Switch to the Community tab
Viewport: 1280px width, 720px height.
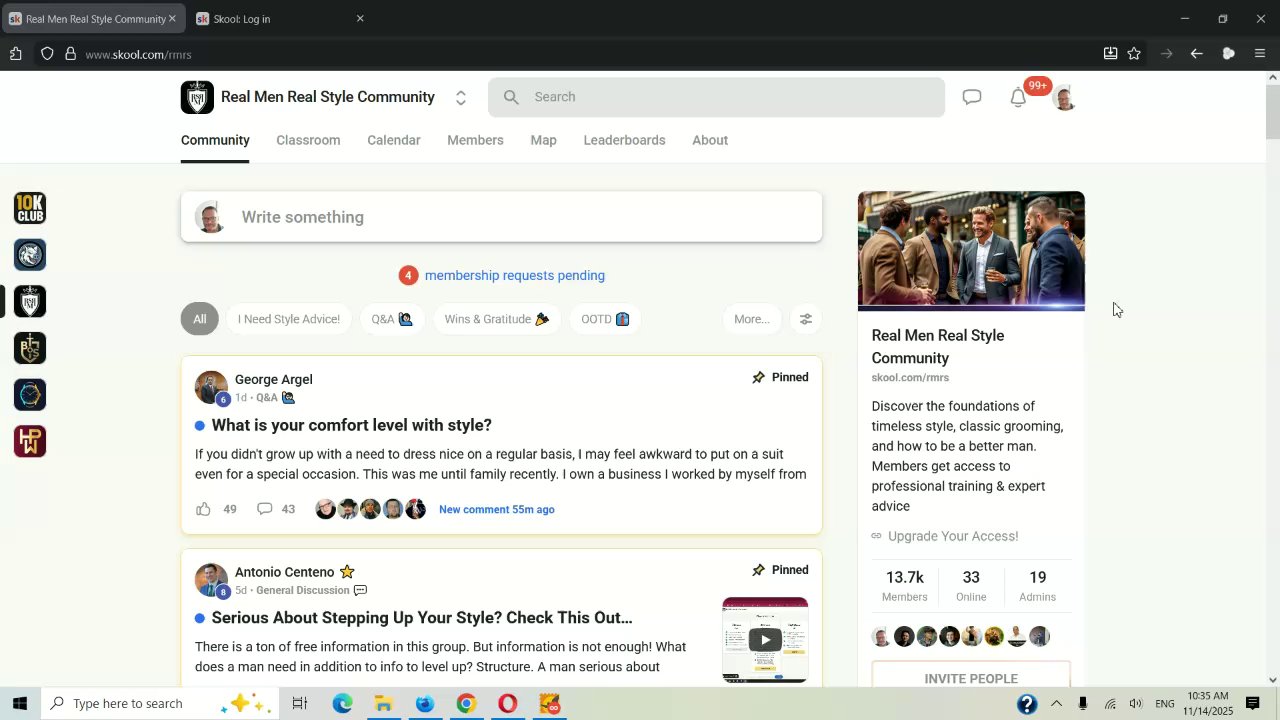215,140
